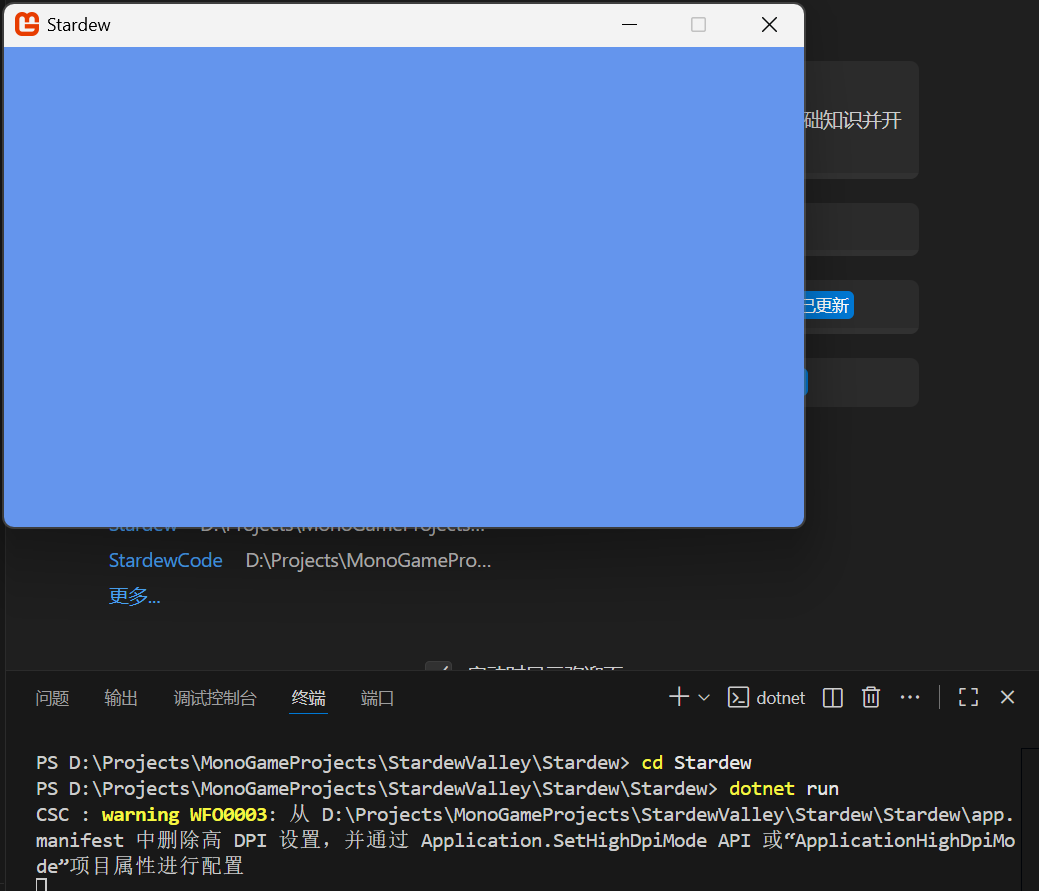1039x891 pixels.
Task: Close the Stardew game window
Action: click(769, 25)
